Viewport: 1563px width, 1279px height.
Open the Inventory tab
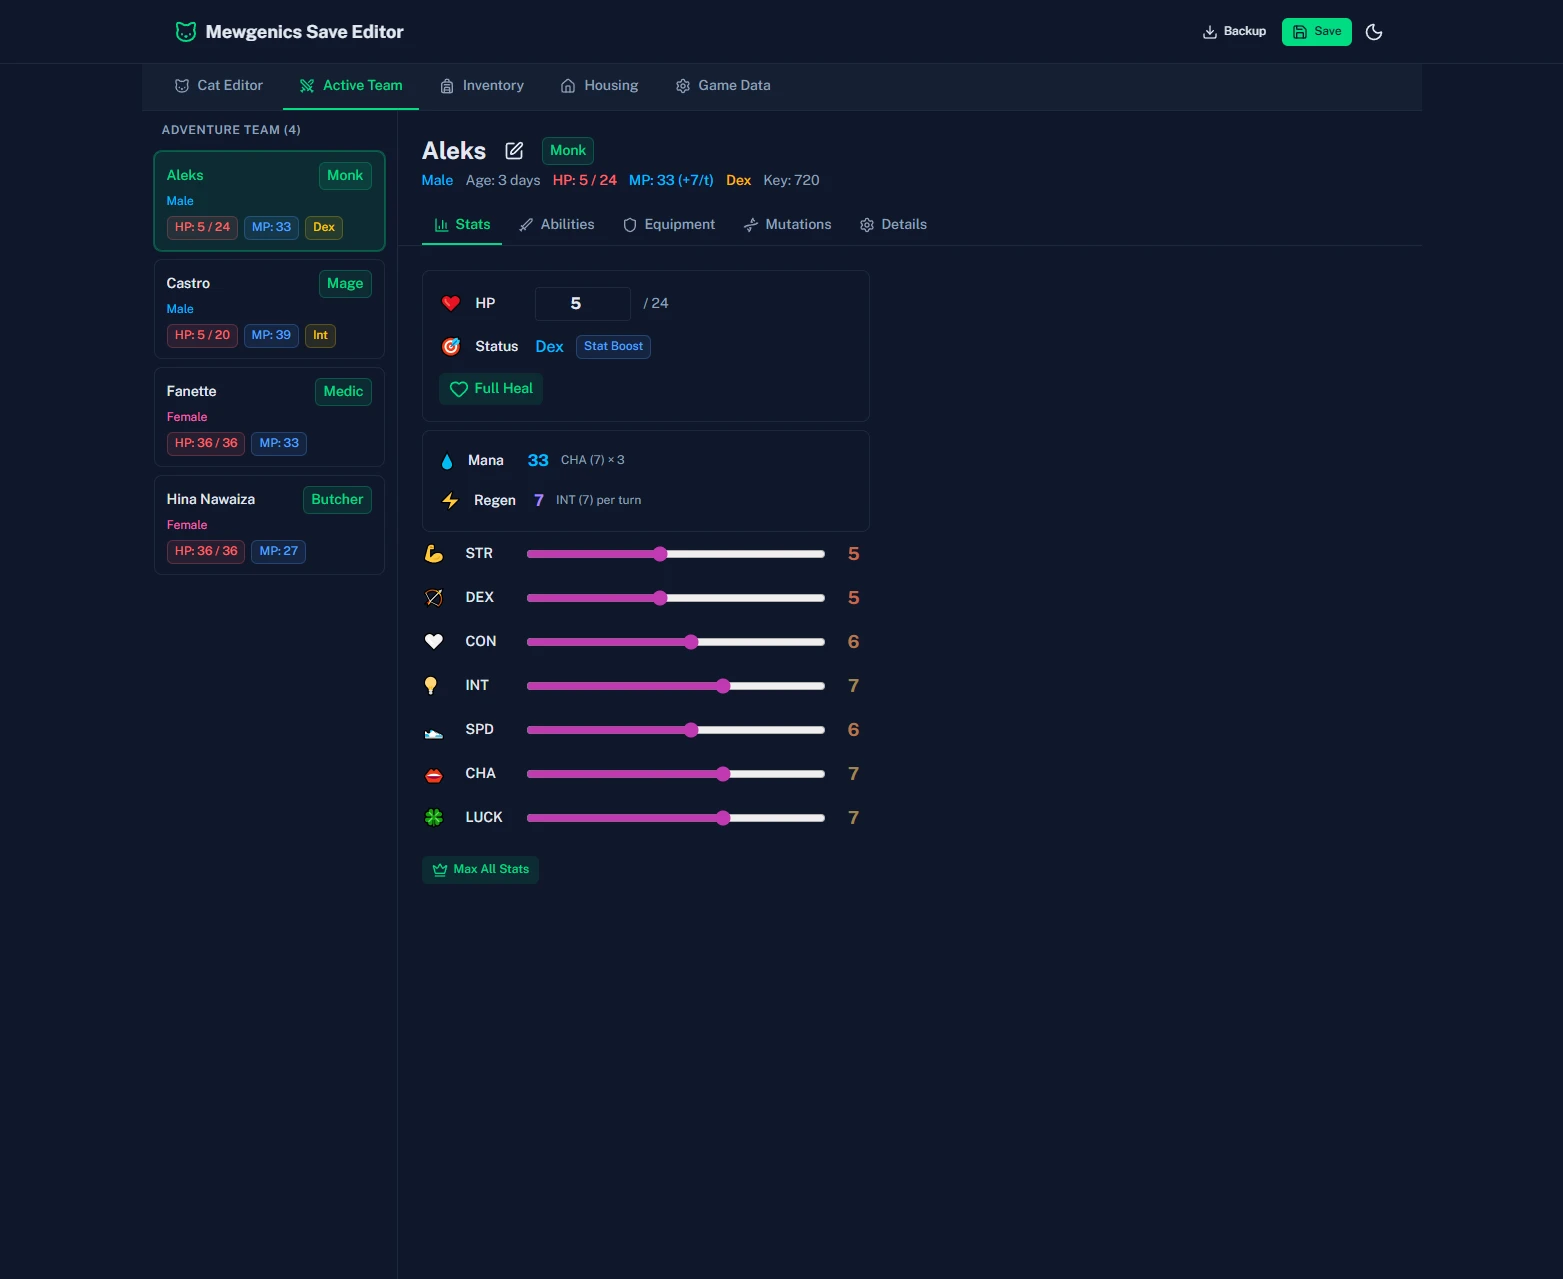482,86
